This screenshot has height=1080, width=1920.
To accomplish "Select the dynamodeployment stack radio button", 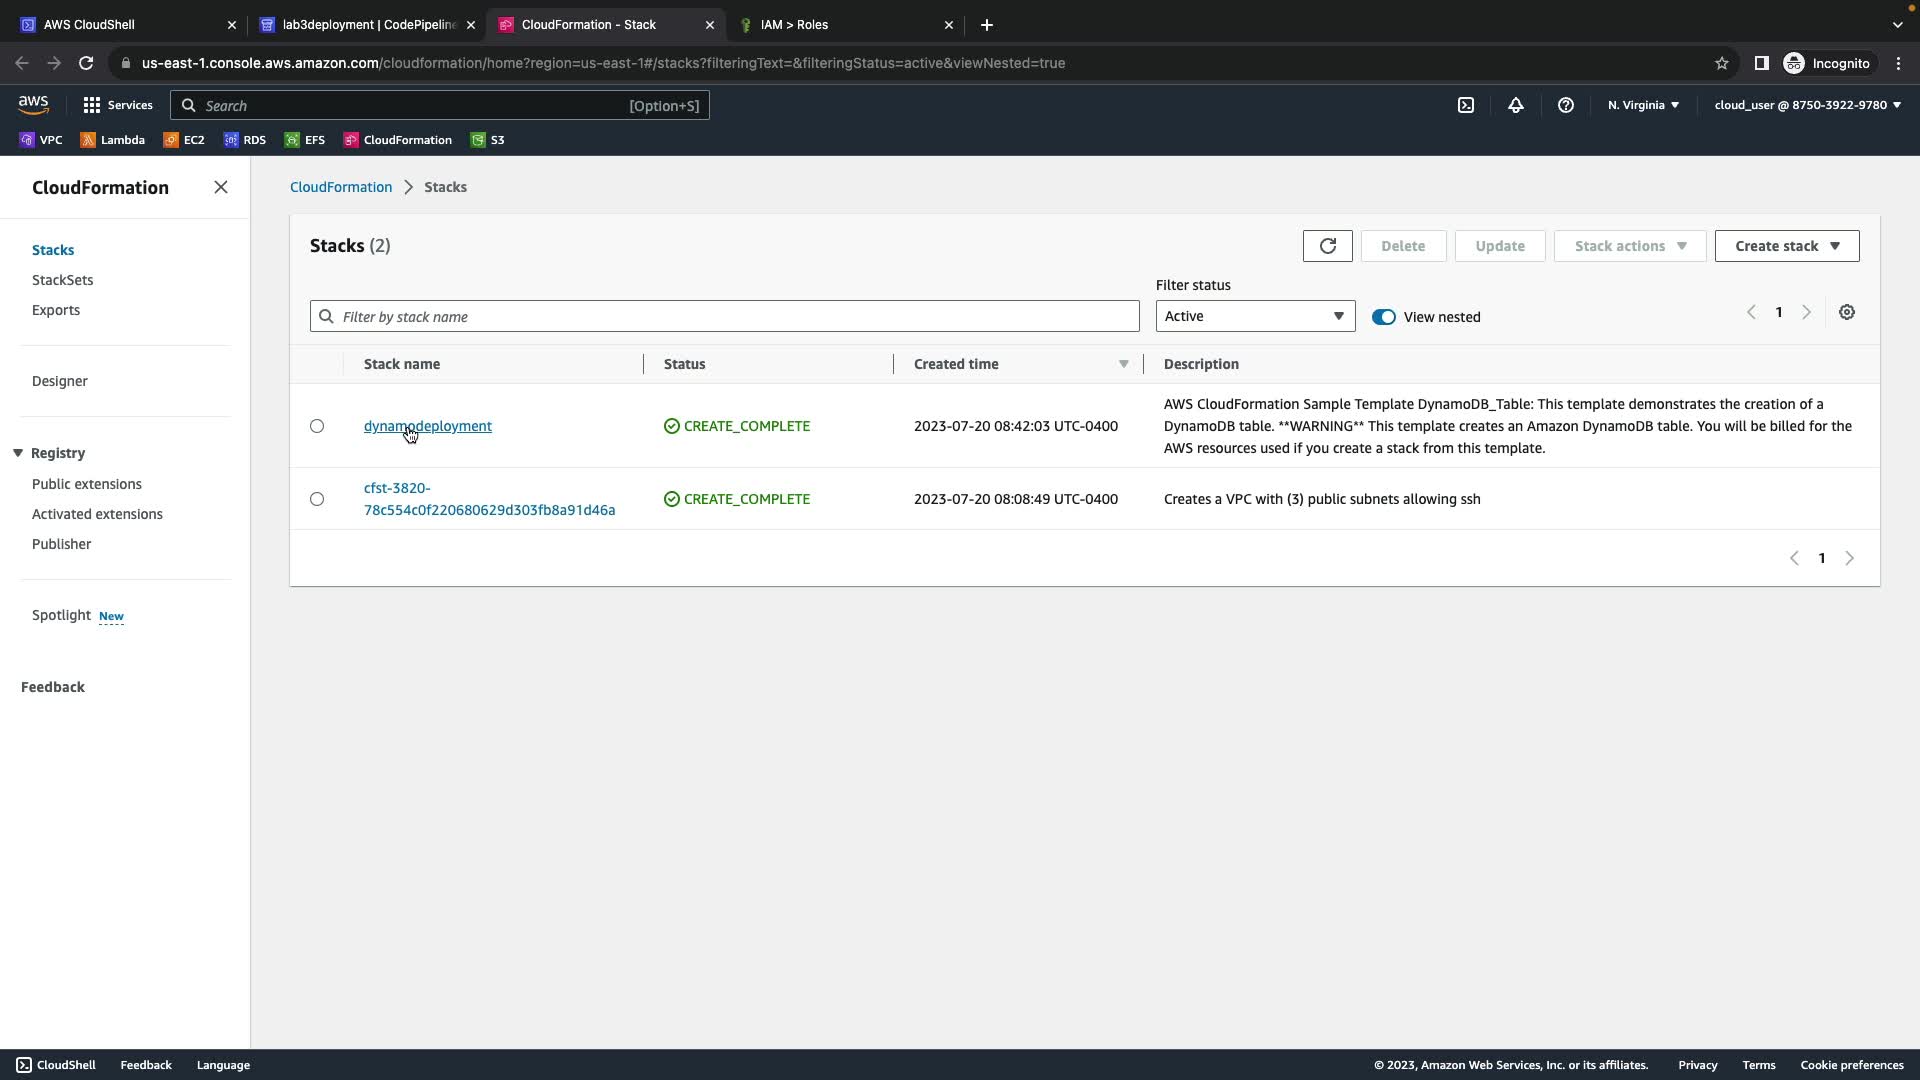I will (x=317, y=426).
